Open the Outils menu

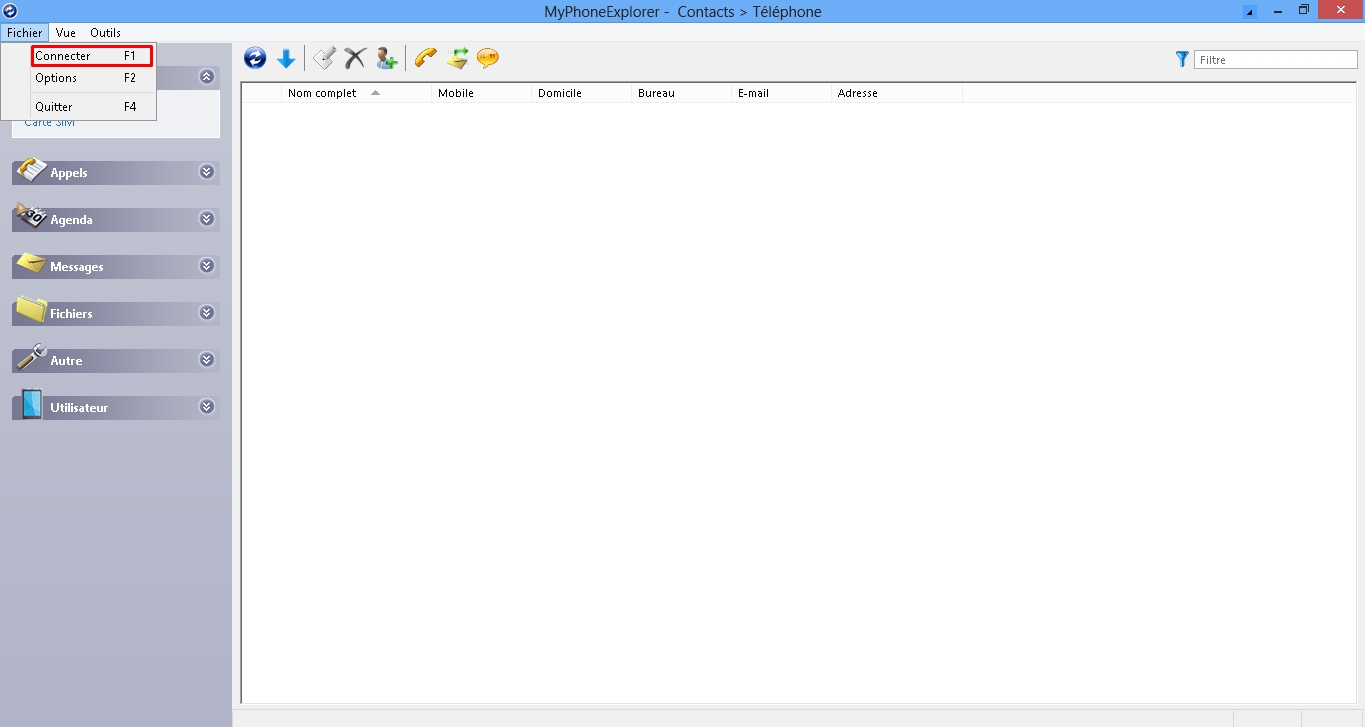tap(105, 33)
